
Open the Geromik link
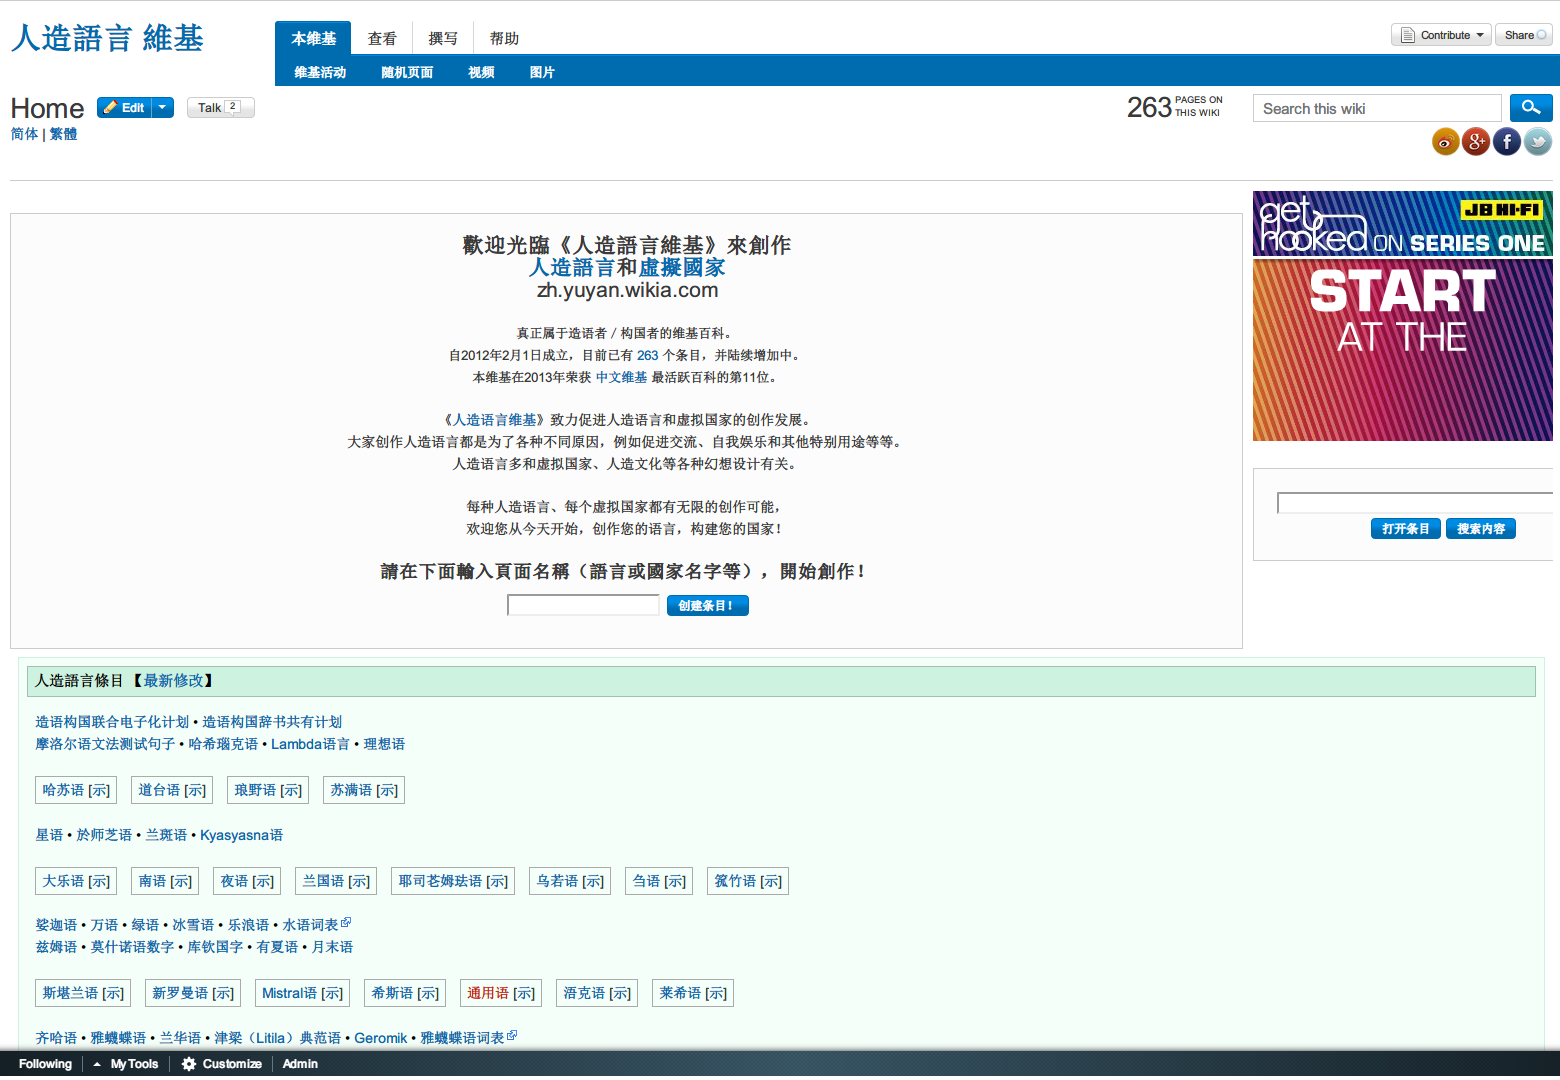(x=380, y=1038)
